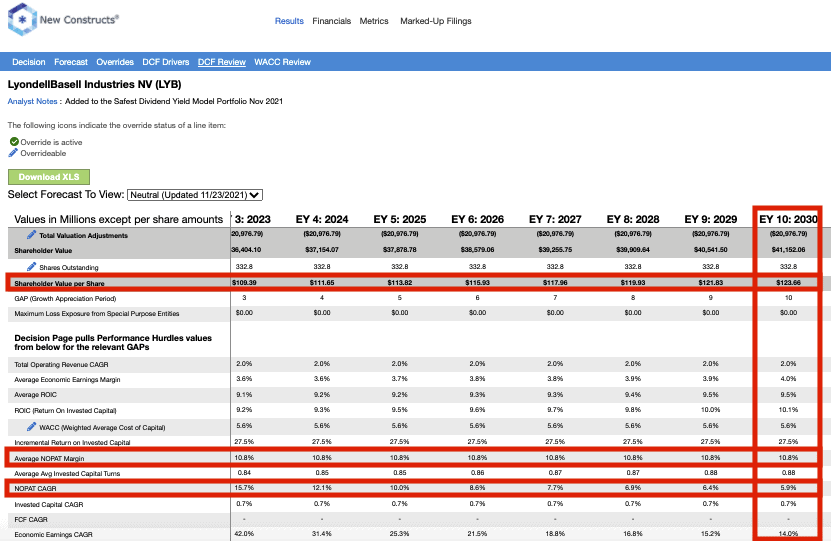Click the GAP (Growth Appreciation Period) label
Image resolution: width=831 pixels, height=541 pixels.
(x=65, y=298)
